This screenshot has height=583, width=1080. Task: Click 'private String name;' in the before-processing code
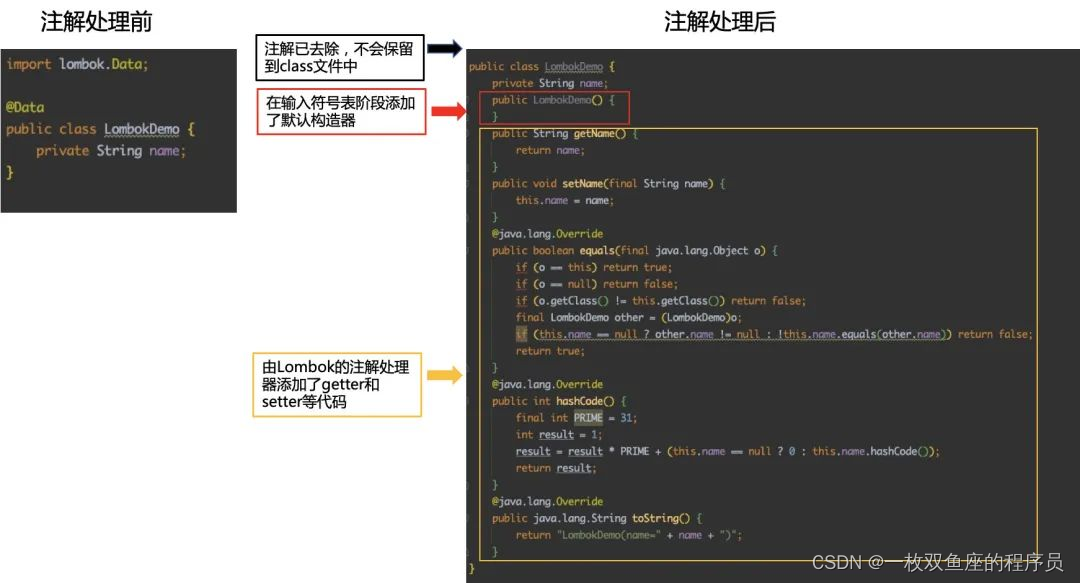pos(111,150)
